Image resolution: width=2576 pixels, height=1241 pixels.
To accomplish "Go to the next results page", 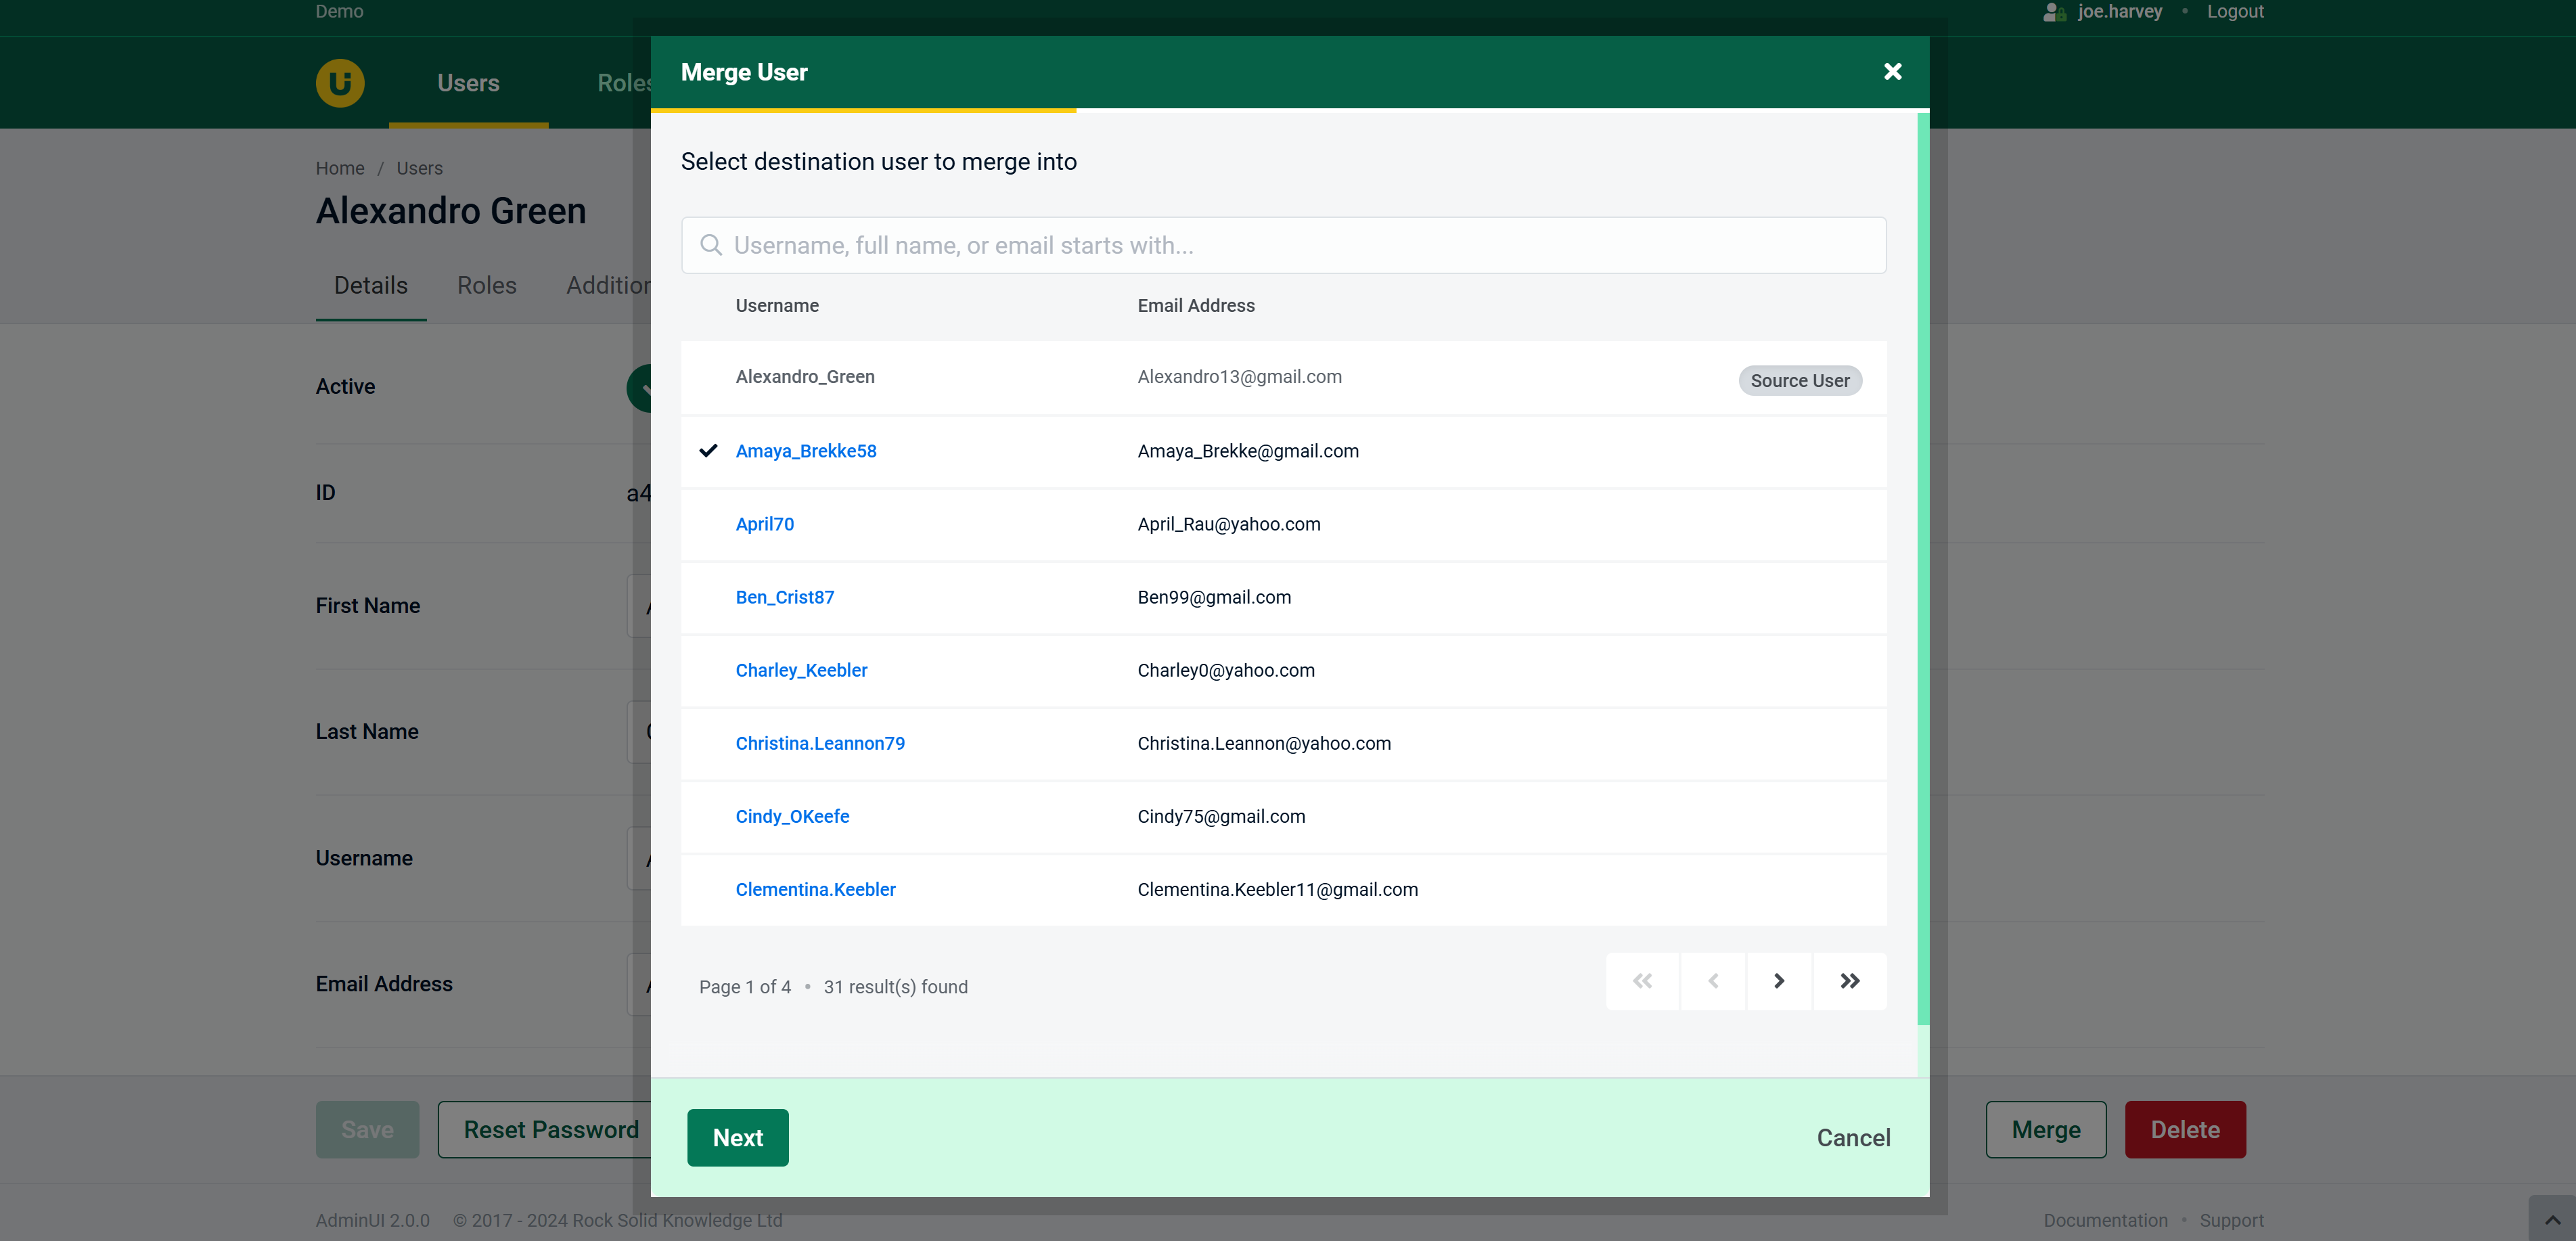I will [1779, 981].
